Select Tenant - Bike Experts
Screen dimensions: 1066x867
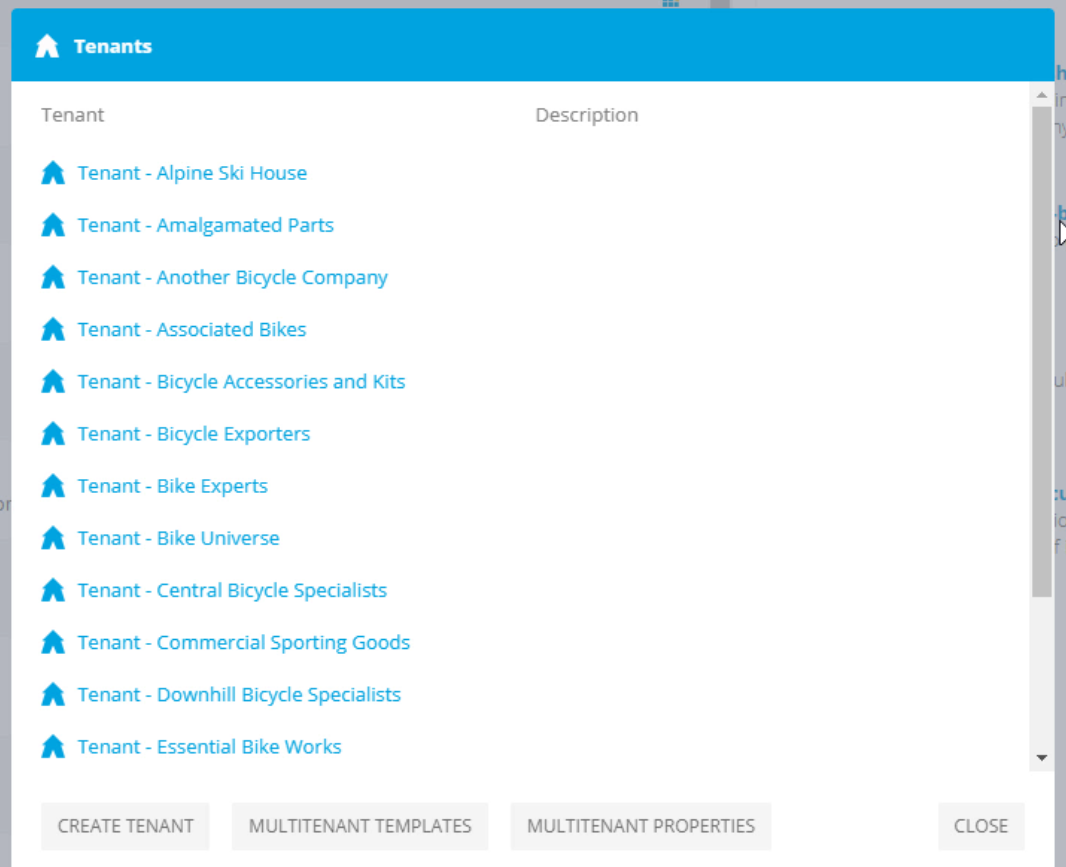[173, 485]
